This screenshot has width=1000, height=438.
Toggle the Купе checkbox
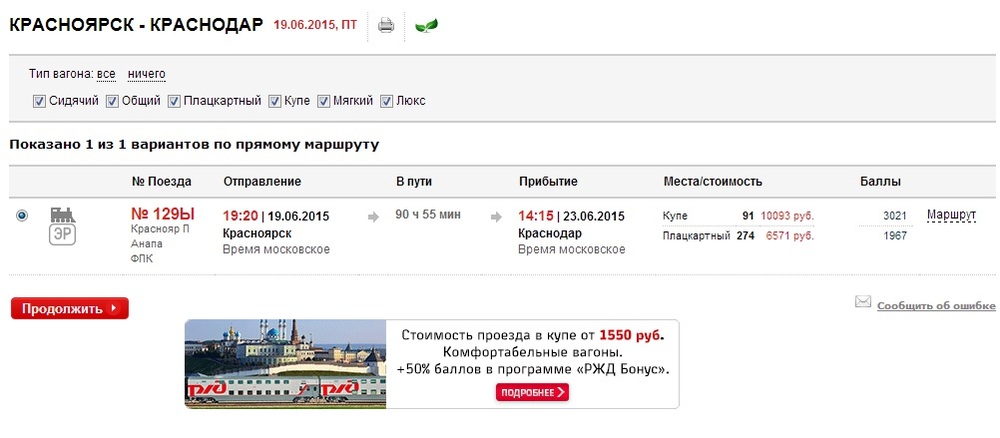tap(275, 101)
